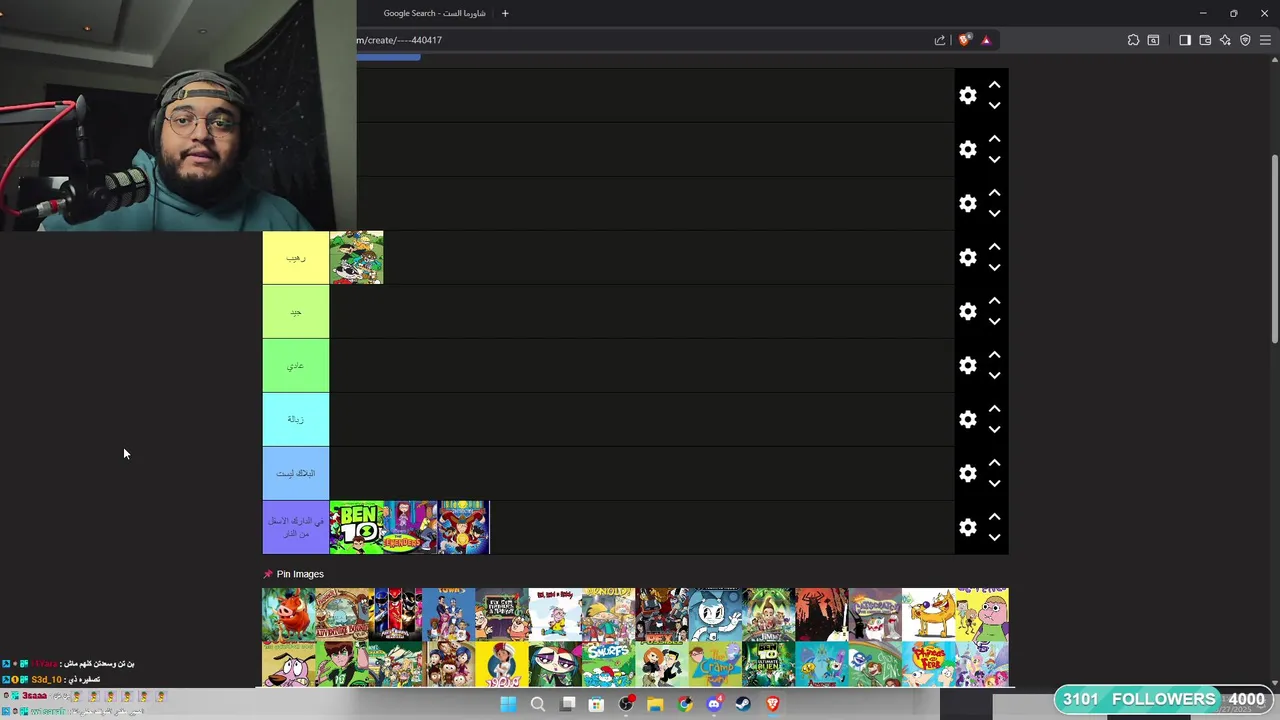The height and width of the screenshot is (720, 1280).
Task: Open Discord from the taskbar
Action: coord(714,704)
